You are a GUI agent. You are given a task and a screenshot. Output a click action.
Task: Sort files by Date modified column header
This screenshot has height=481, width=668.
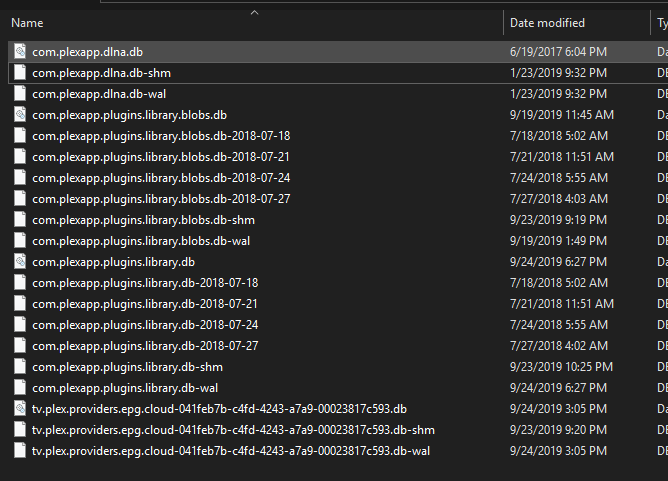(547, 23)
